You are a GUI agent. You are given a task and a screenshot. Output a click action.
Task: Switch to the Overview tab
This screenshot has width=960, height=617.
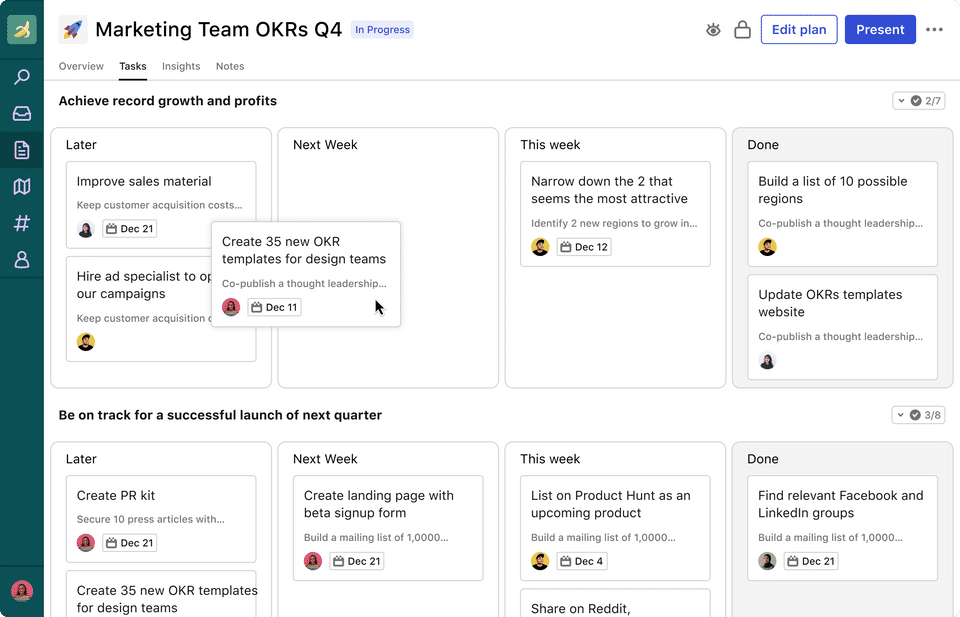tap(81, 66)
